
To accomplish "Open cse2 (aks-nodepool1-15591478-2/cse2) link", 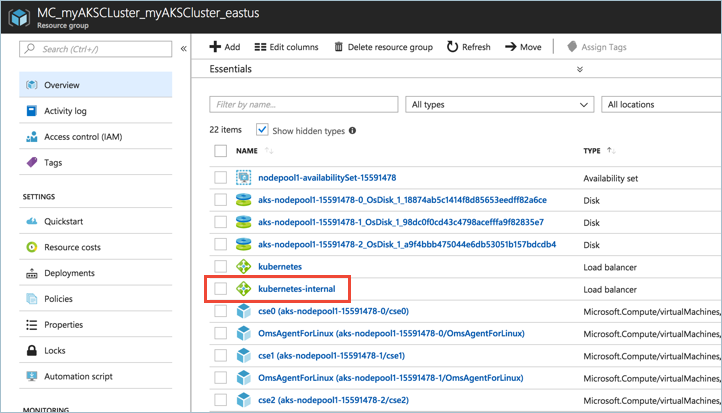I will (x=333, y=400).
